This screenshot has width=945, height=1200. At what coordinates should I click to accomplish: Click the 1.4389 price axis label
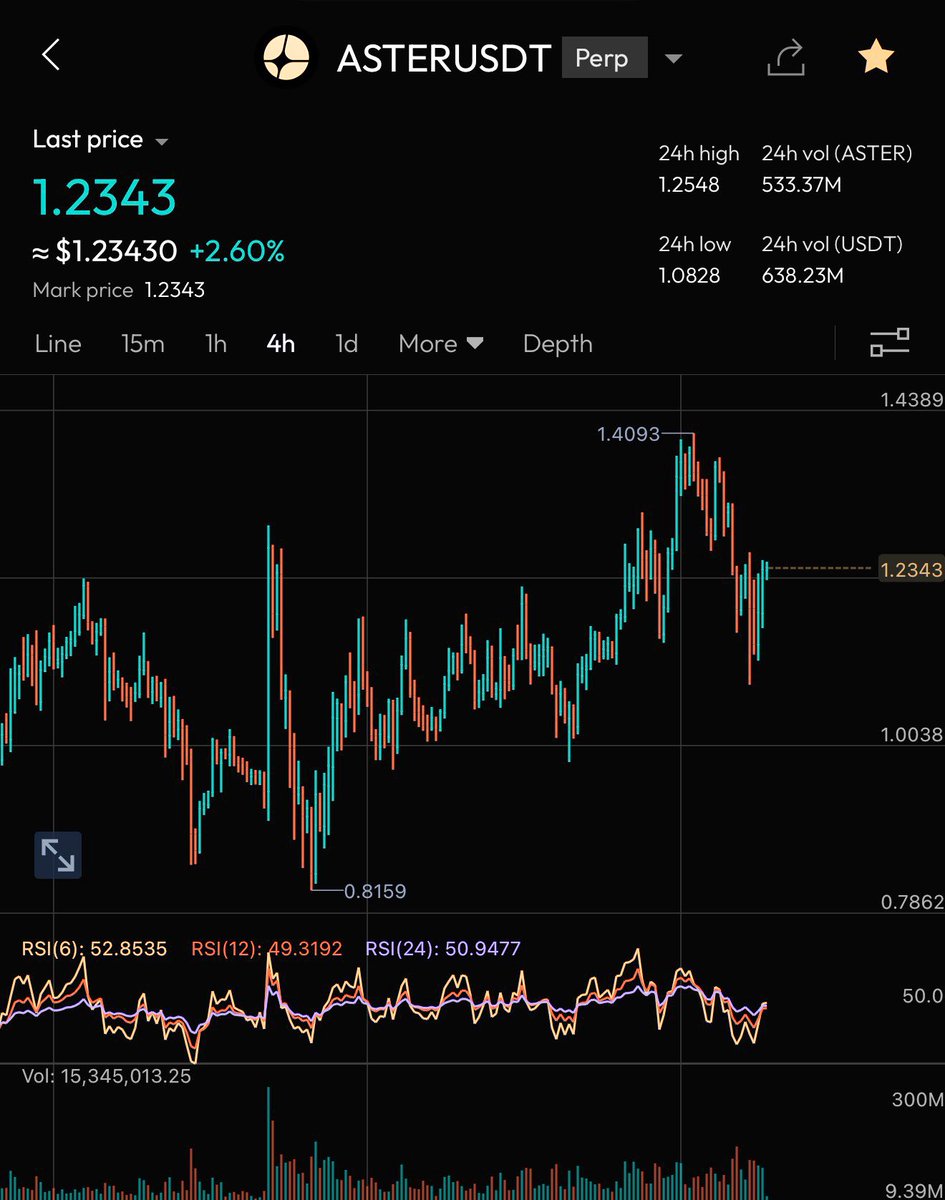(x=911, y=400)
